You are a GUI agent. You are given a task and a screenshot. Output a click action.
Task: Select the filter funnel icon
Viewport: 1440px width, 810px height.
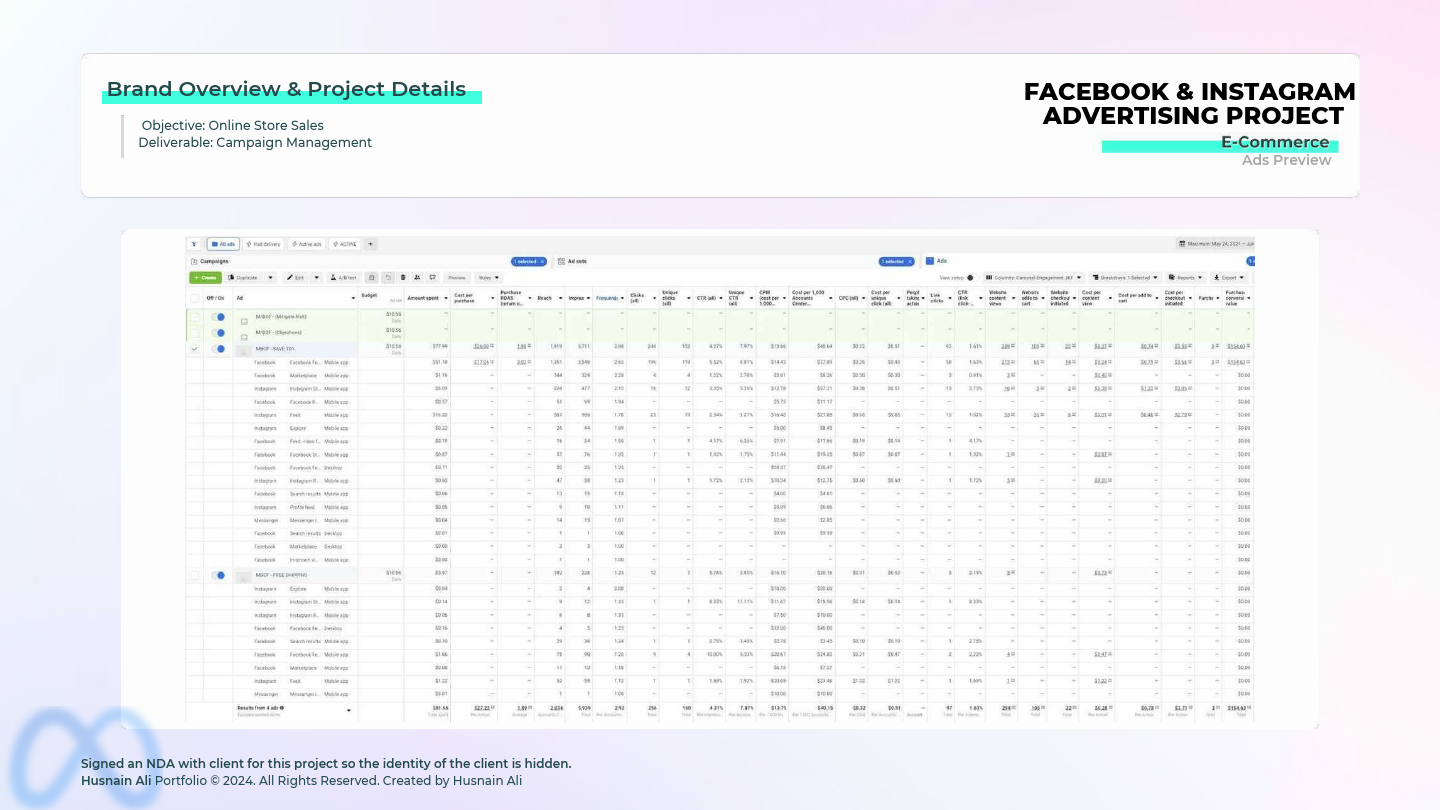point(194,244)
